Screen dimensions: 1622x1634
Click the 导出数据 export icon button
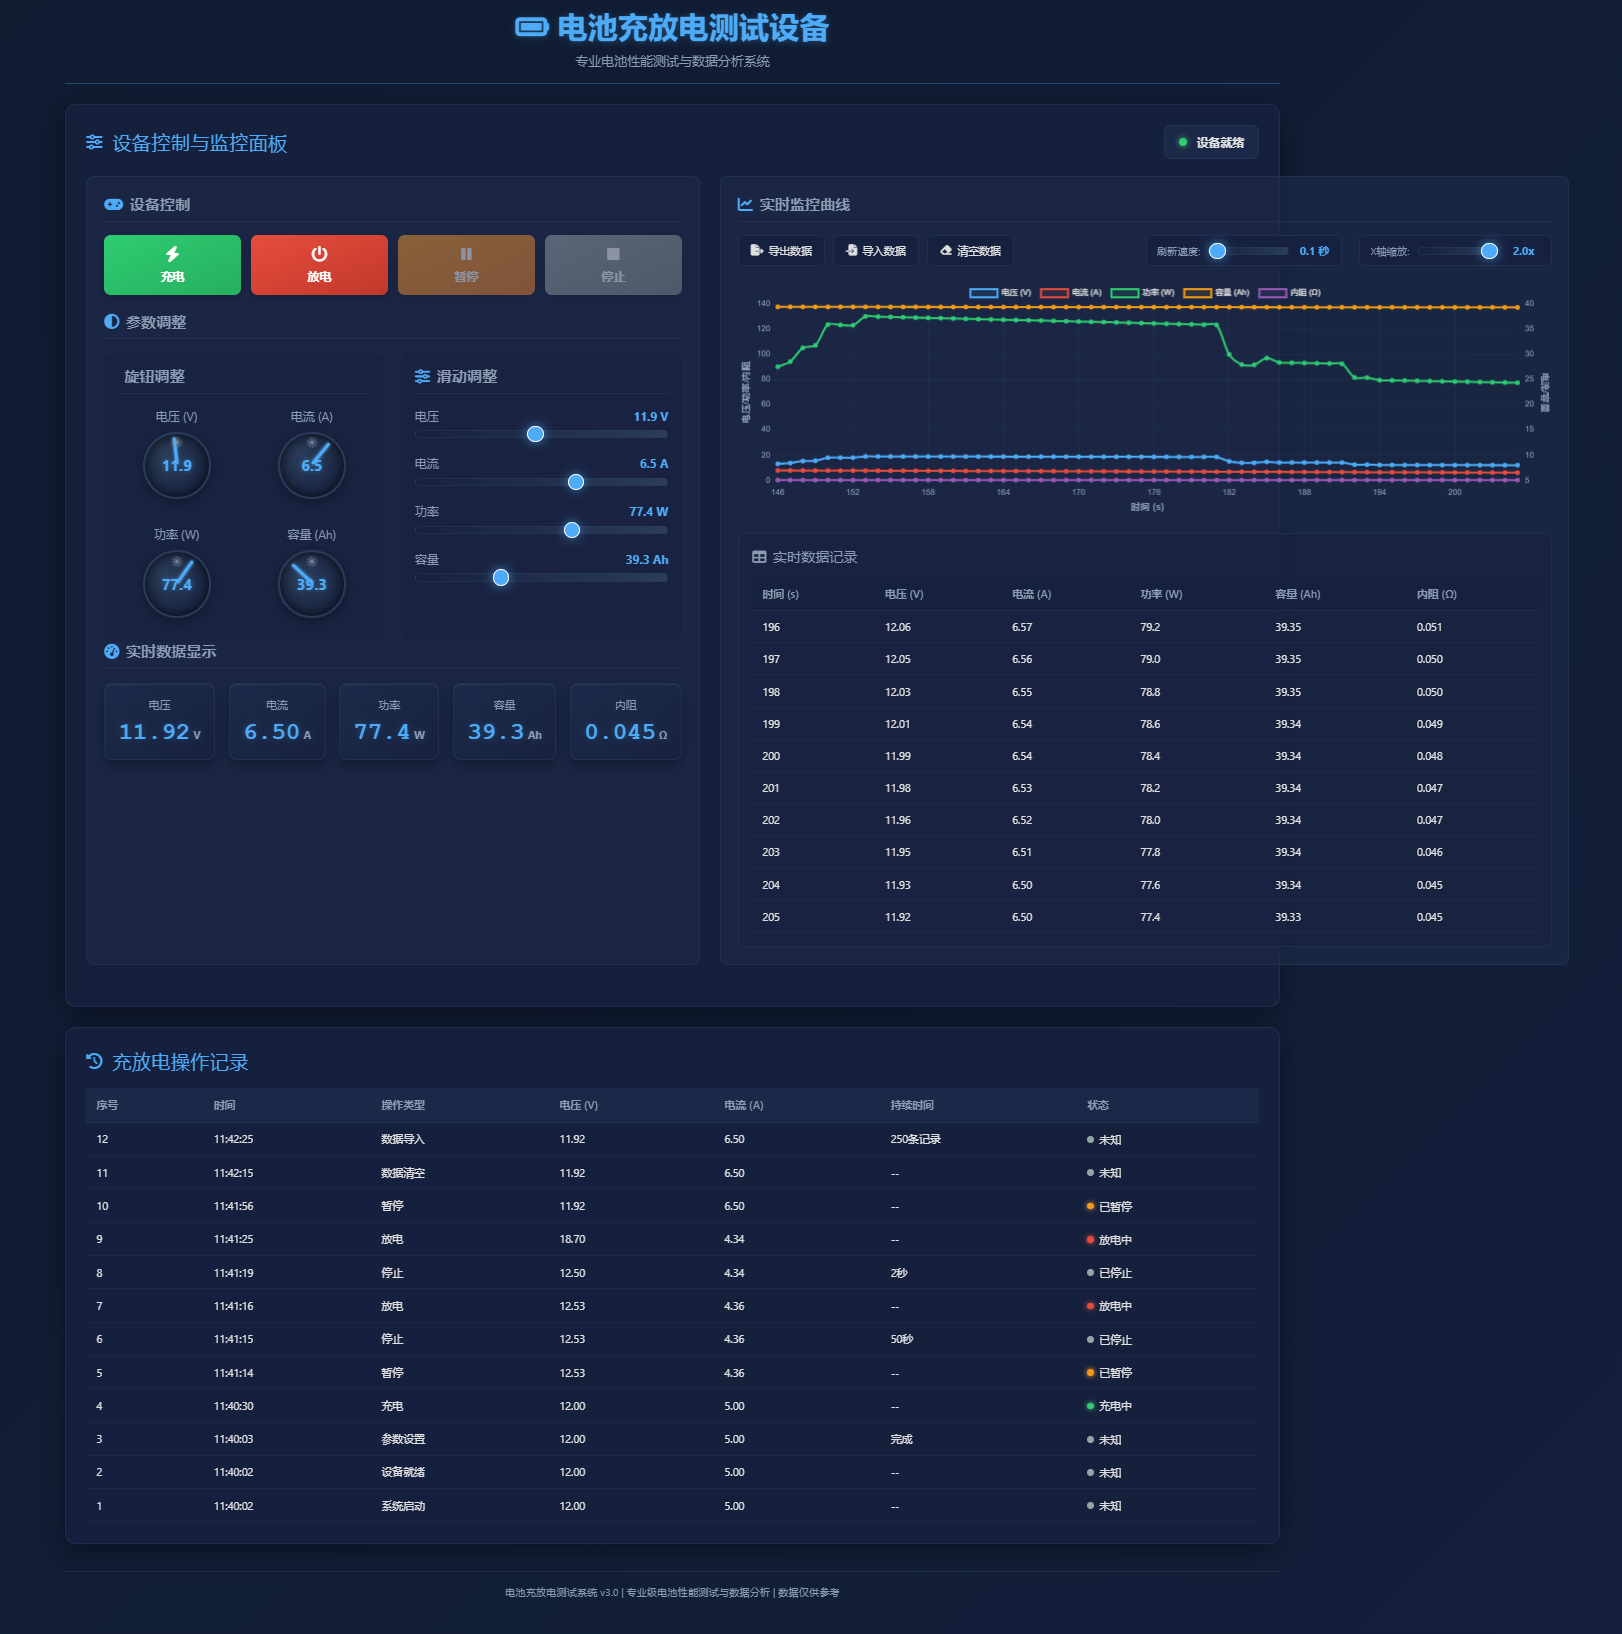point(781,251)
